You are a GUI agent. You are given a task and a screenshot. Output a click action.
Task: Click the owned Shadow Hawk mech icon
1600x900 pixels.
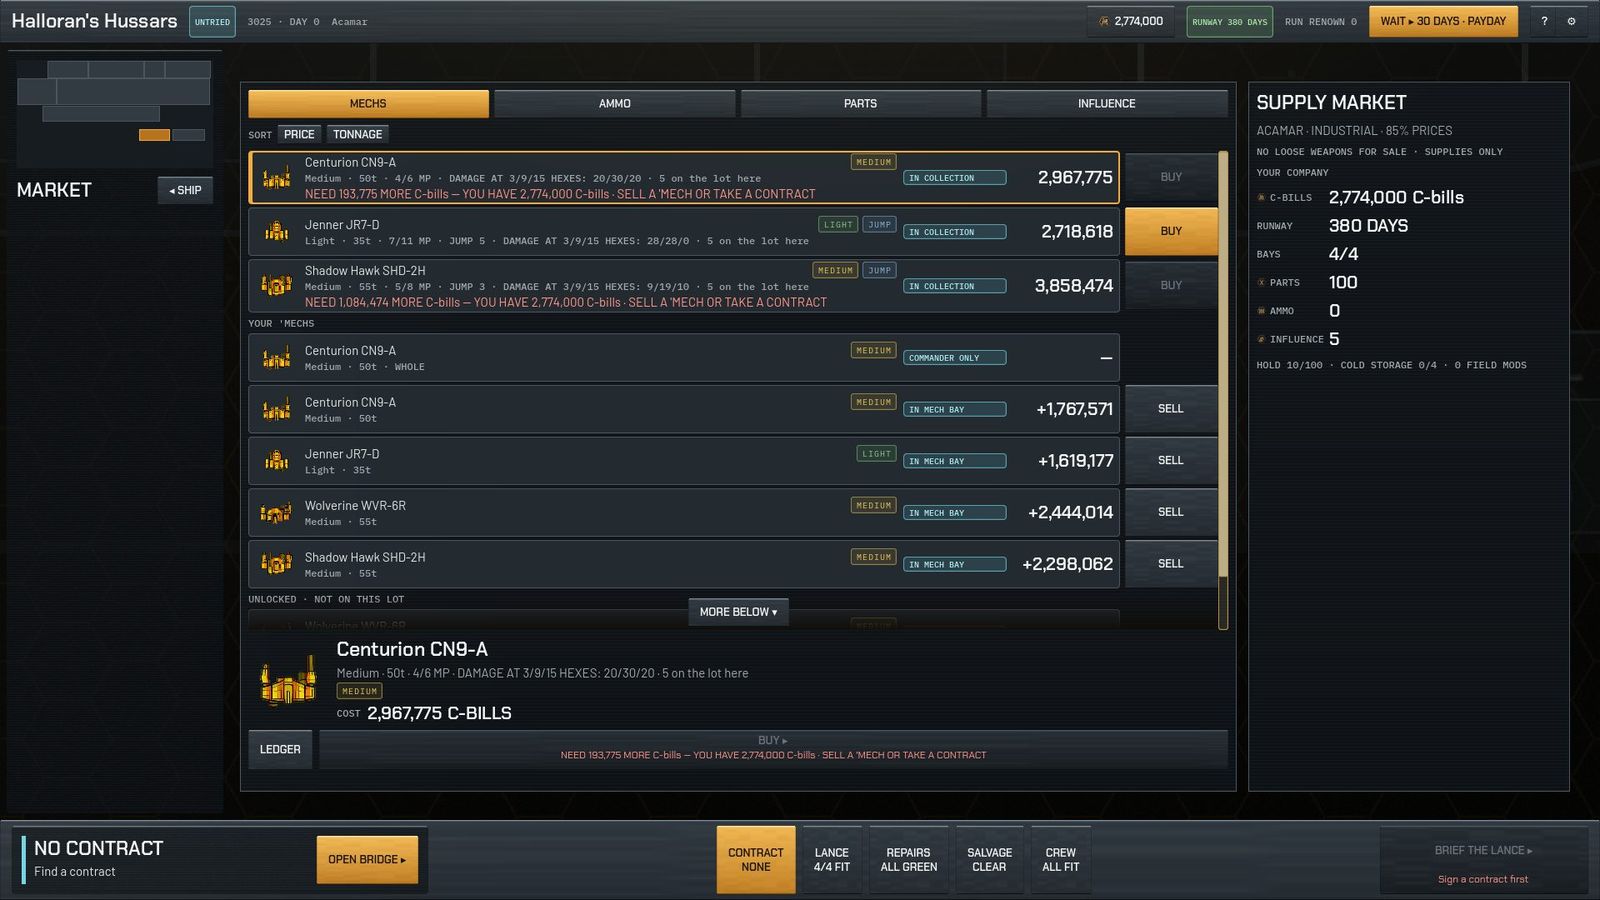coord(276,564)
